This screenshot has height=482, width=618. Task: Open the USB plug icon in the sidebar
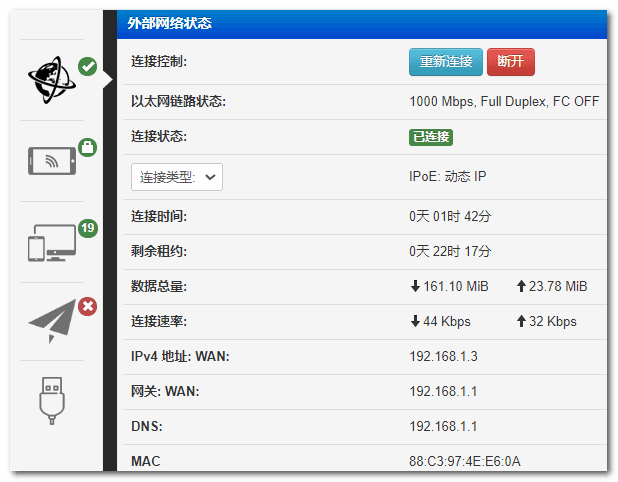pyautogui.click(x=51, y=400)
